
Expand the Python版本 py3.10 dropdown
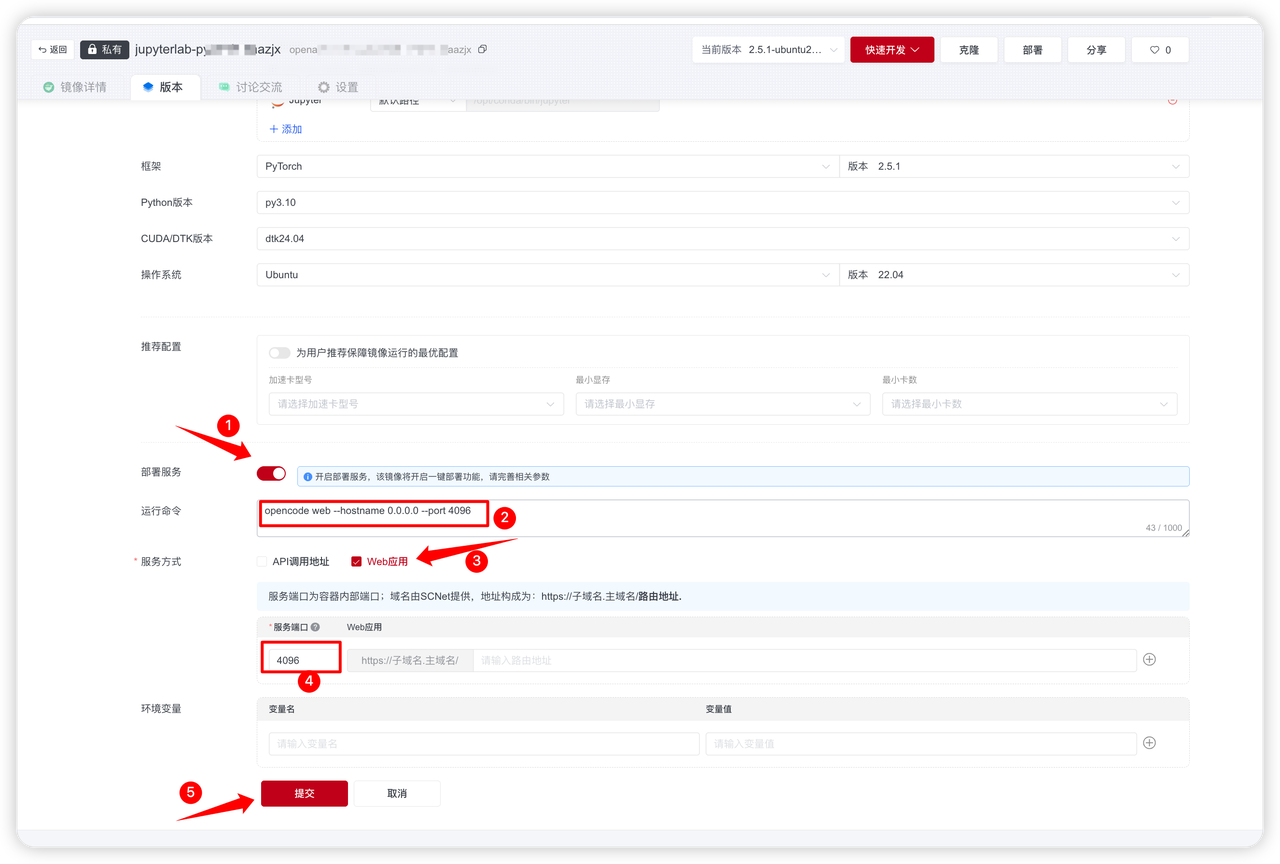[x=723, y=202]
